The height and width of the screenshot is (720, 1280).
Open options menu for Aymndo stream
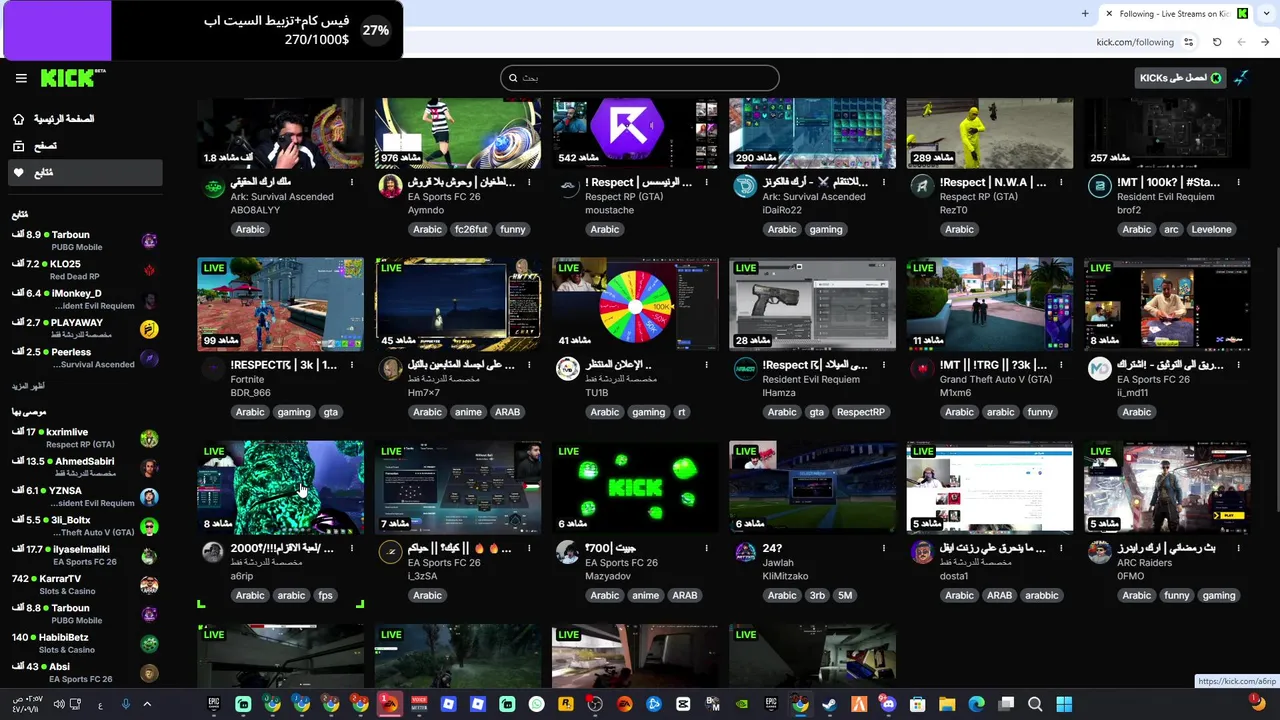(529, 182)
